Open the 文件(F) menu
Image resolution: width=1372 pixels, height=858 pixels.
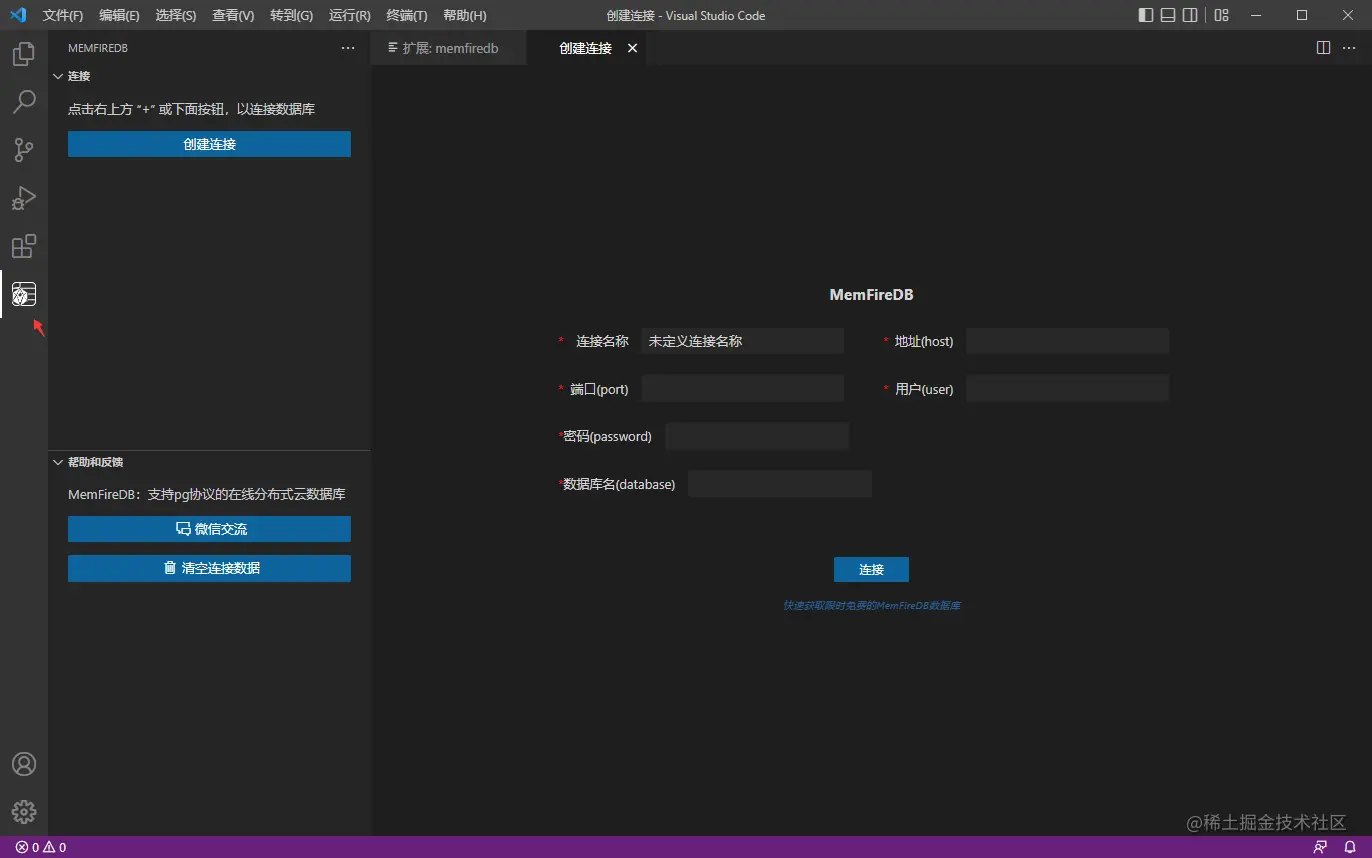[x=63, y=16]
